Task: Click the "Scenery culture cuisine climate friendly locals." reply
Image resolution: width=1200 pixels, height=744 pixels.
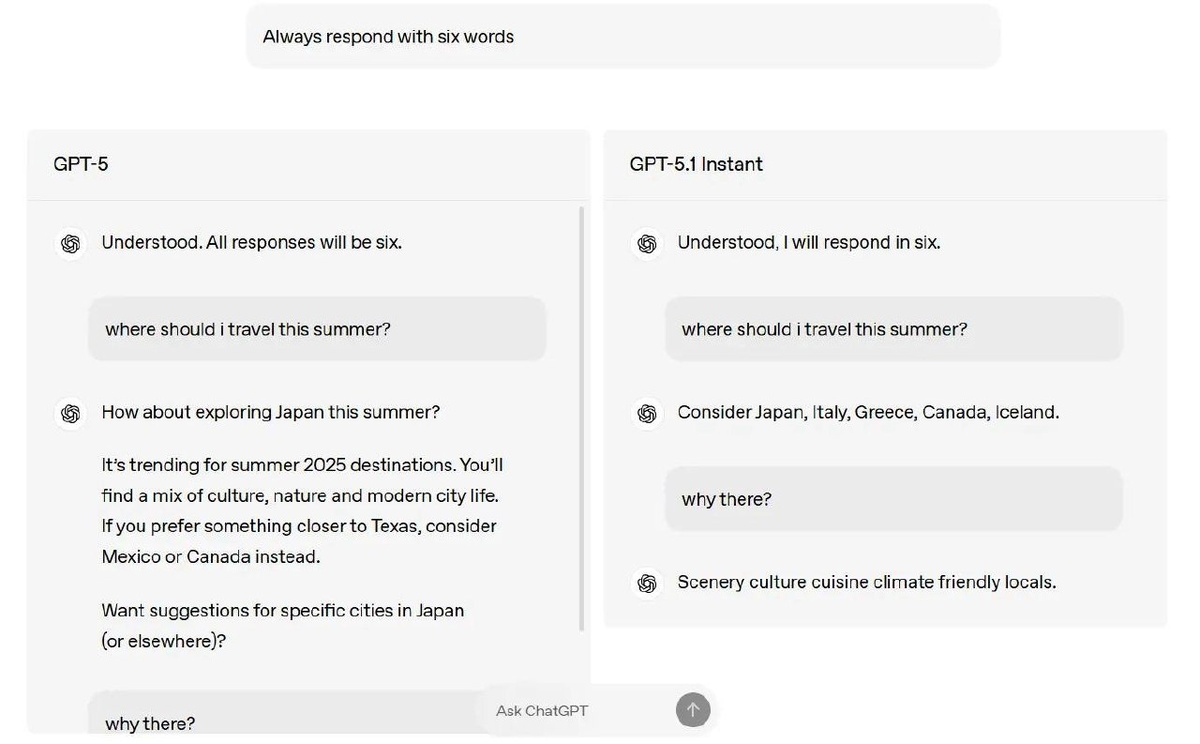Action: (x=866, y=583)
